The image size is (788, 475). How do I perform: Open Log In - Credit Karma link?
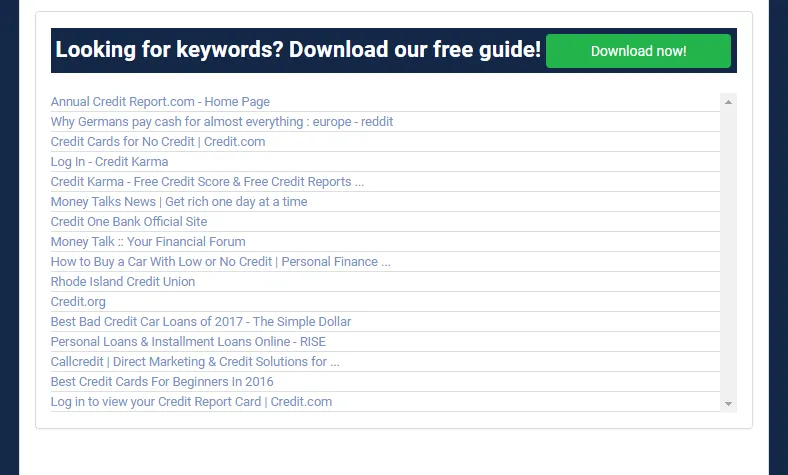pyautogui.click(x=110, y=162)
